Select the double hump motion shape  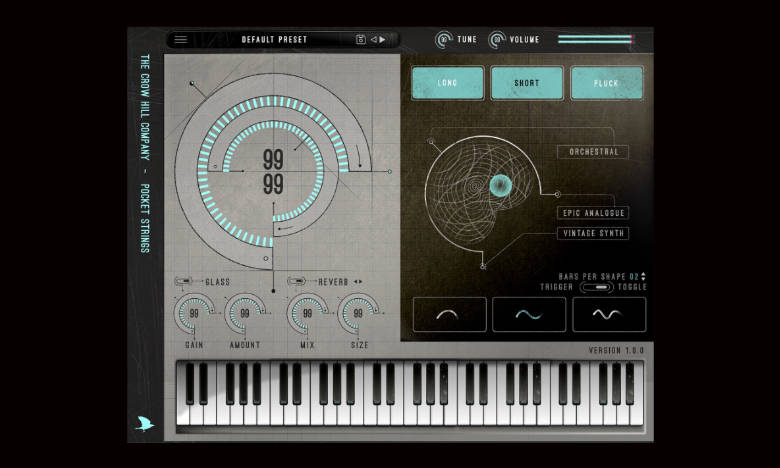pos(609,314)
